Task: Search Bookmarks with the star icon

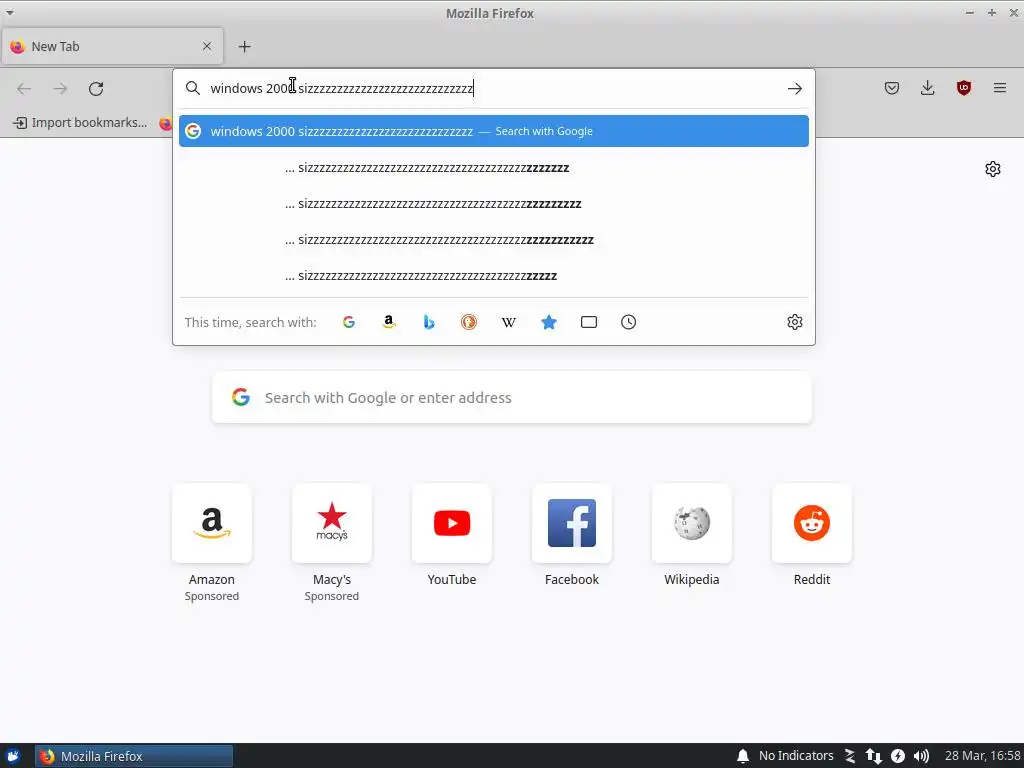Action: [x=549, y=322]
